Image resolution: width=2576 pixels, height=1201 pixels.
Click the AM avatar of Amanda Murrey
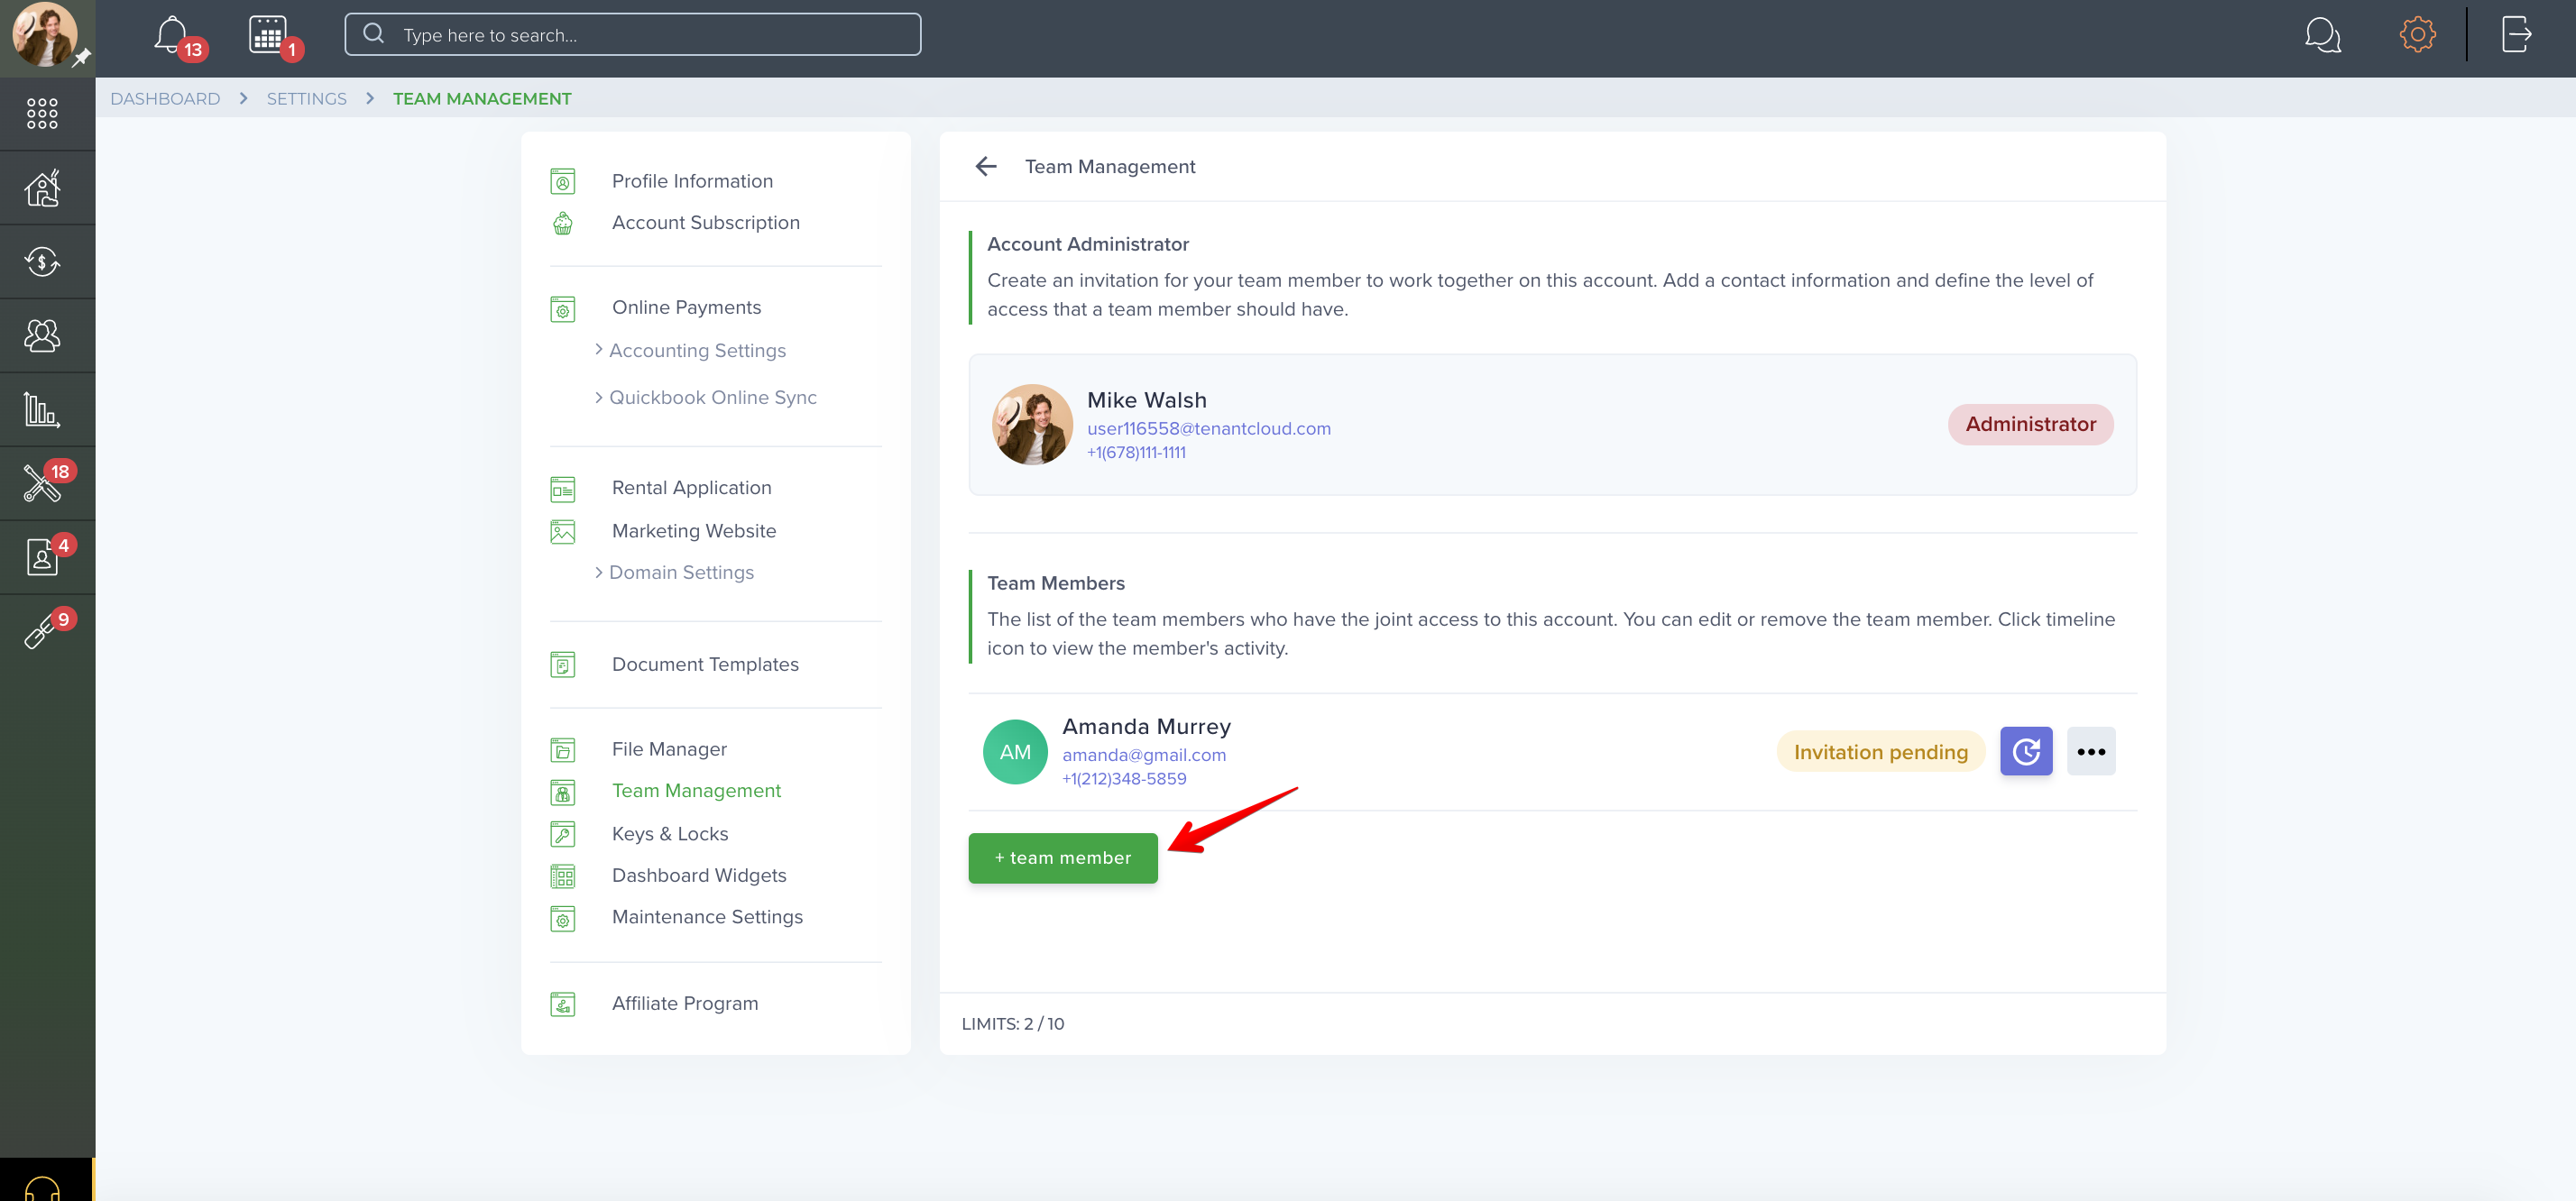pyautogui.click(x=1015, y=752)
